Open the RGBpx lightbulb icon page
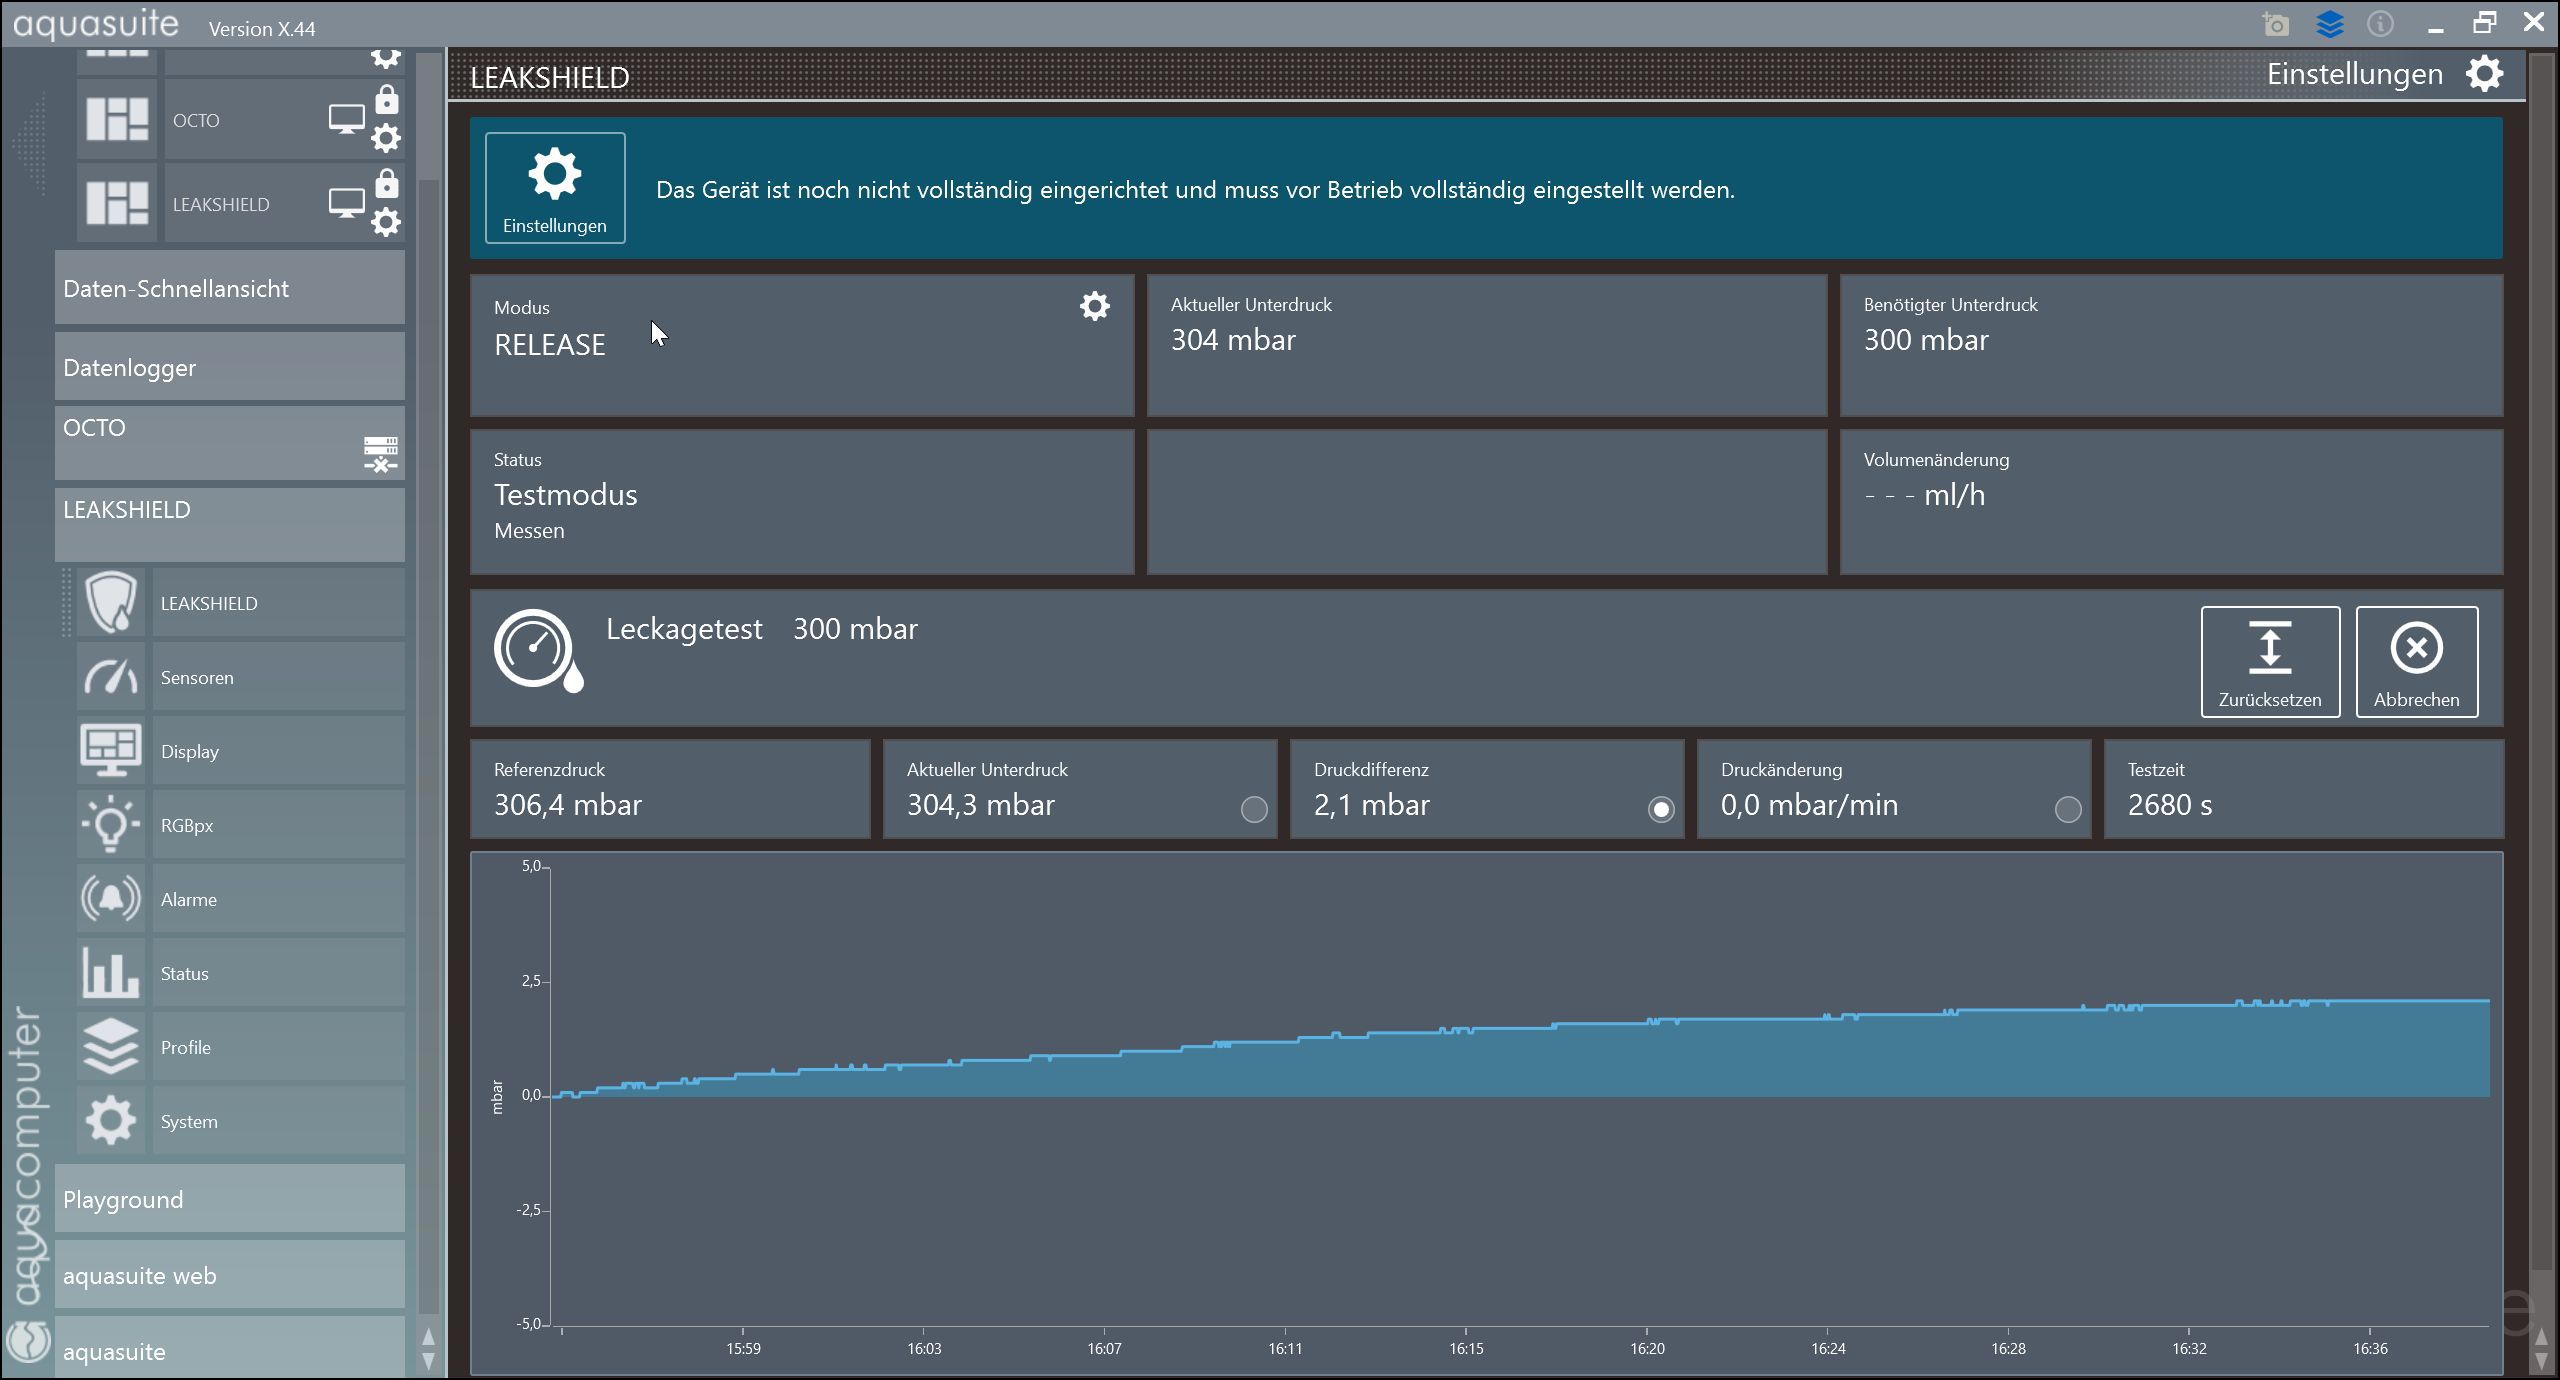The height and width of the screenshot is (1380, 2560). tap(111, 825)
